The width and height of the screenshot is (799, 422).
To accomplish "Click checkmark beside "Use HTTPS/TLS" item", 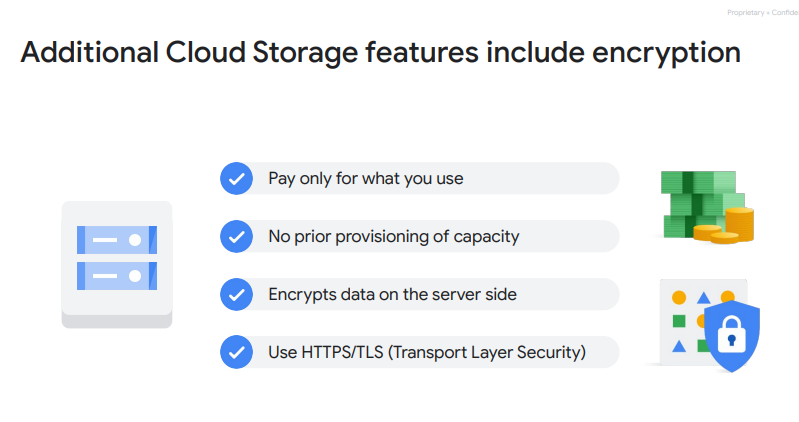I will (235, 352).
